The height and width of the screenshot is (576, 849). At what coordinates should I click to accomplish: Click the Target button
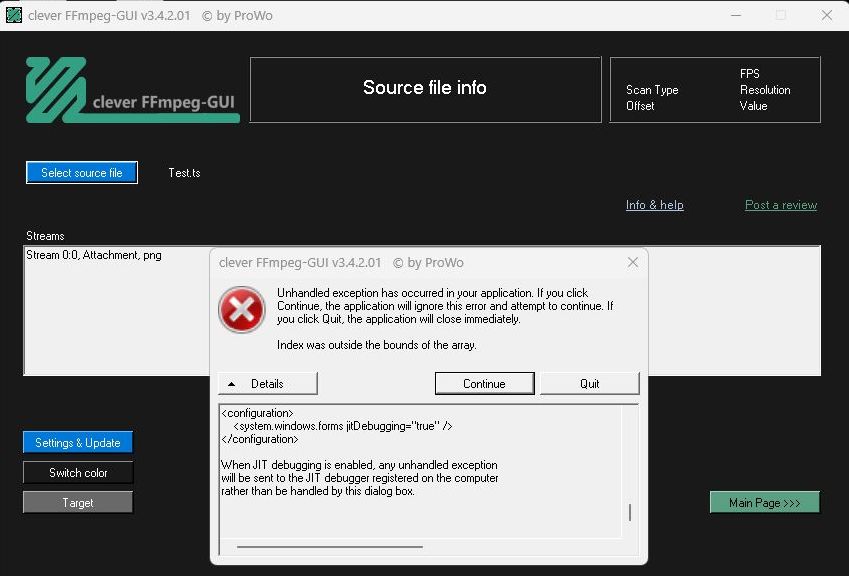[78, 503]
